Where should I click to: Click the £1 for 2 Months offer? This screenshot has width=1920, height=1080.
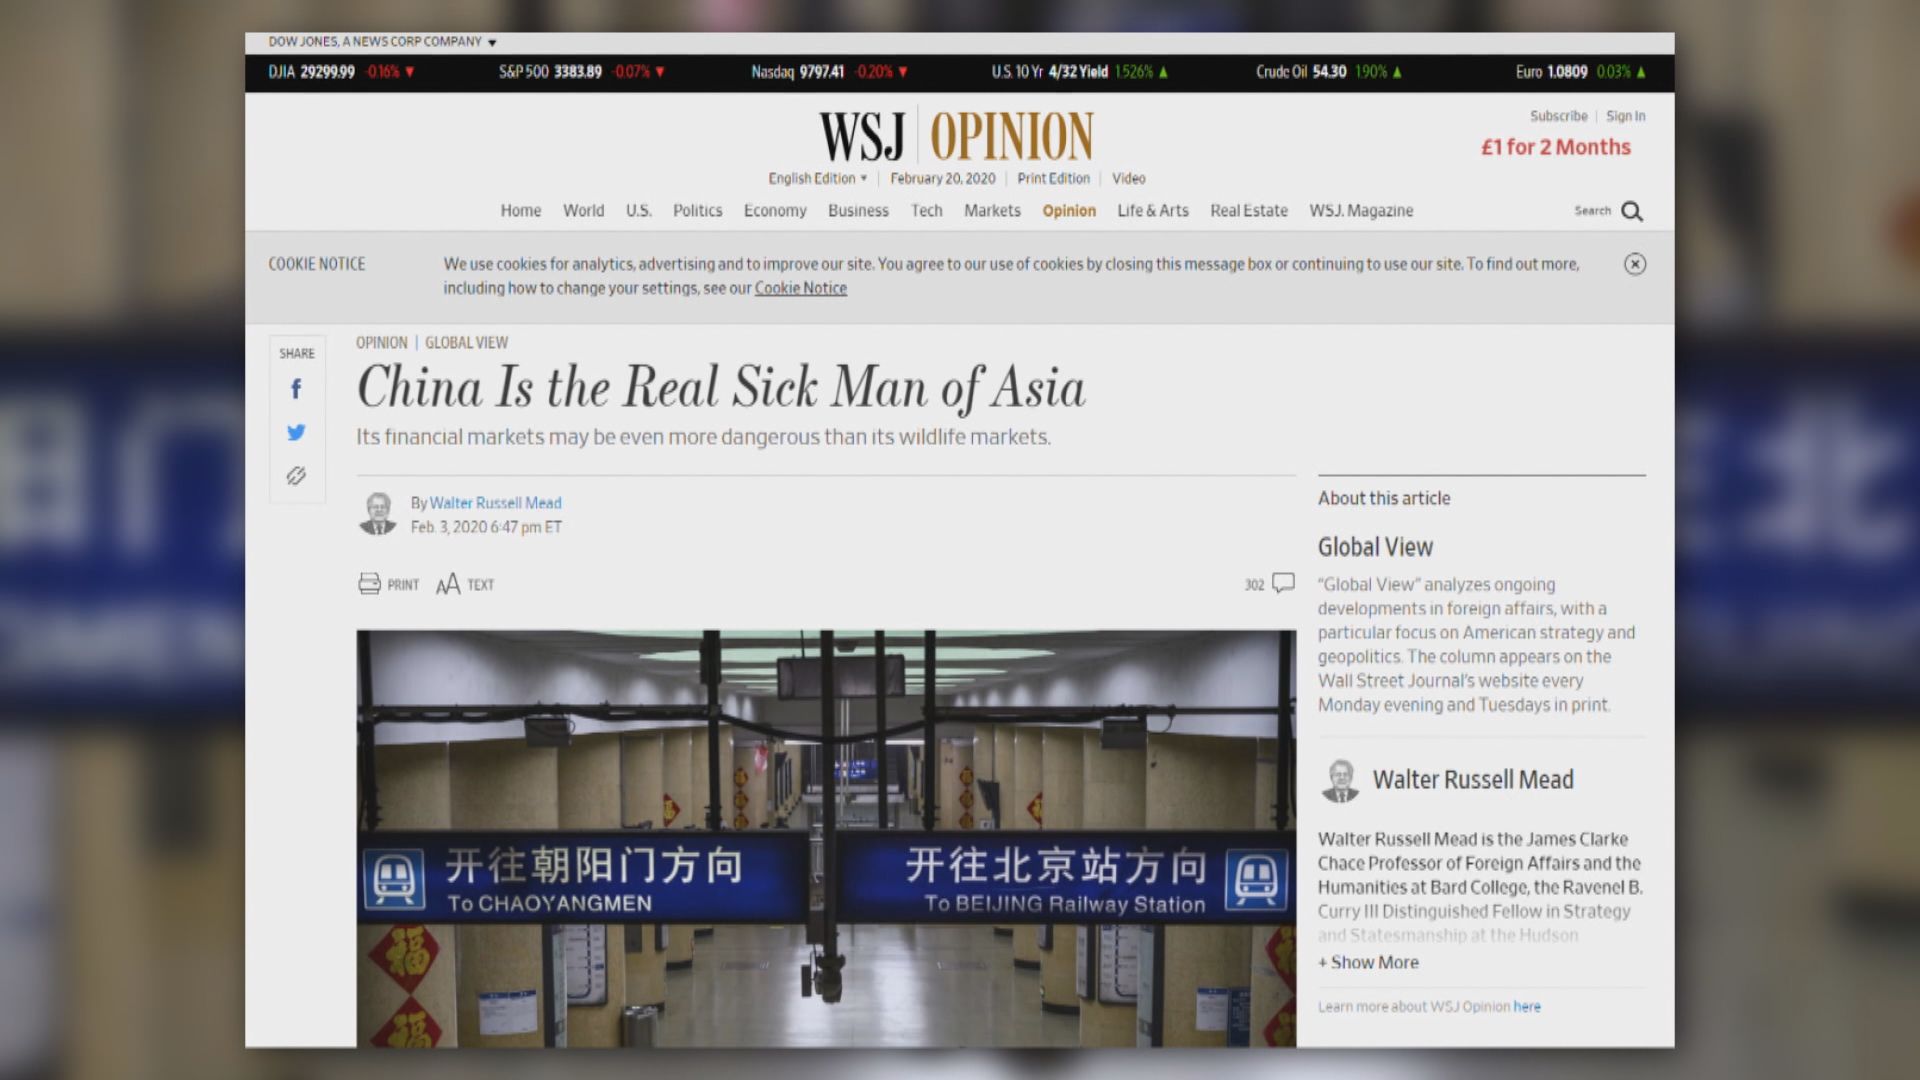point(1556,147)
